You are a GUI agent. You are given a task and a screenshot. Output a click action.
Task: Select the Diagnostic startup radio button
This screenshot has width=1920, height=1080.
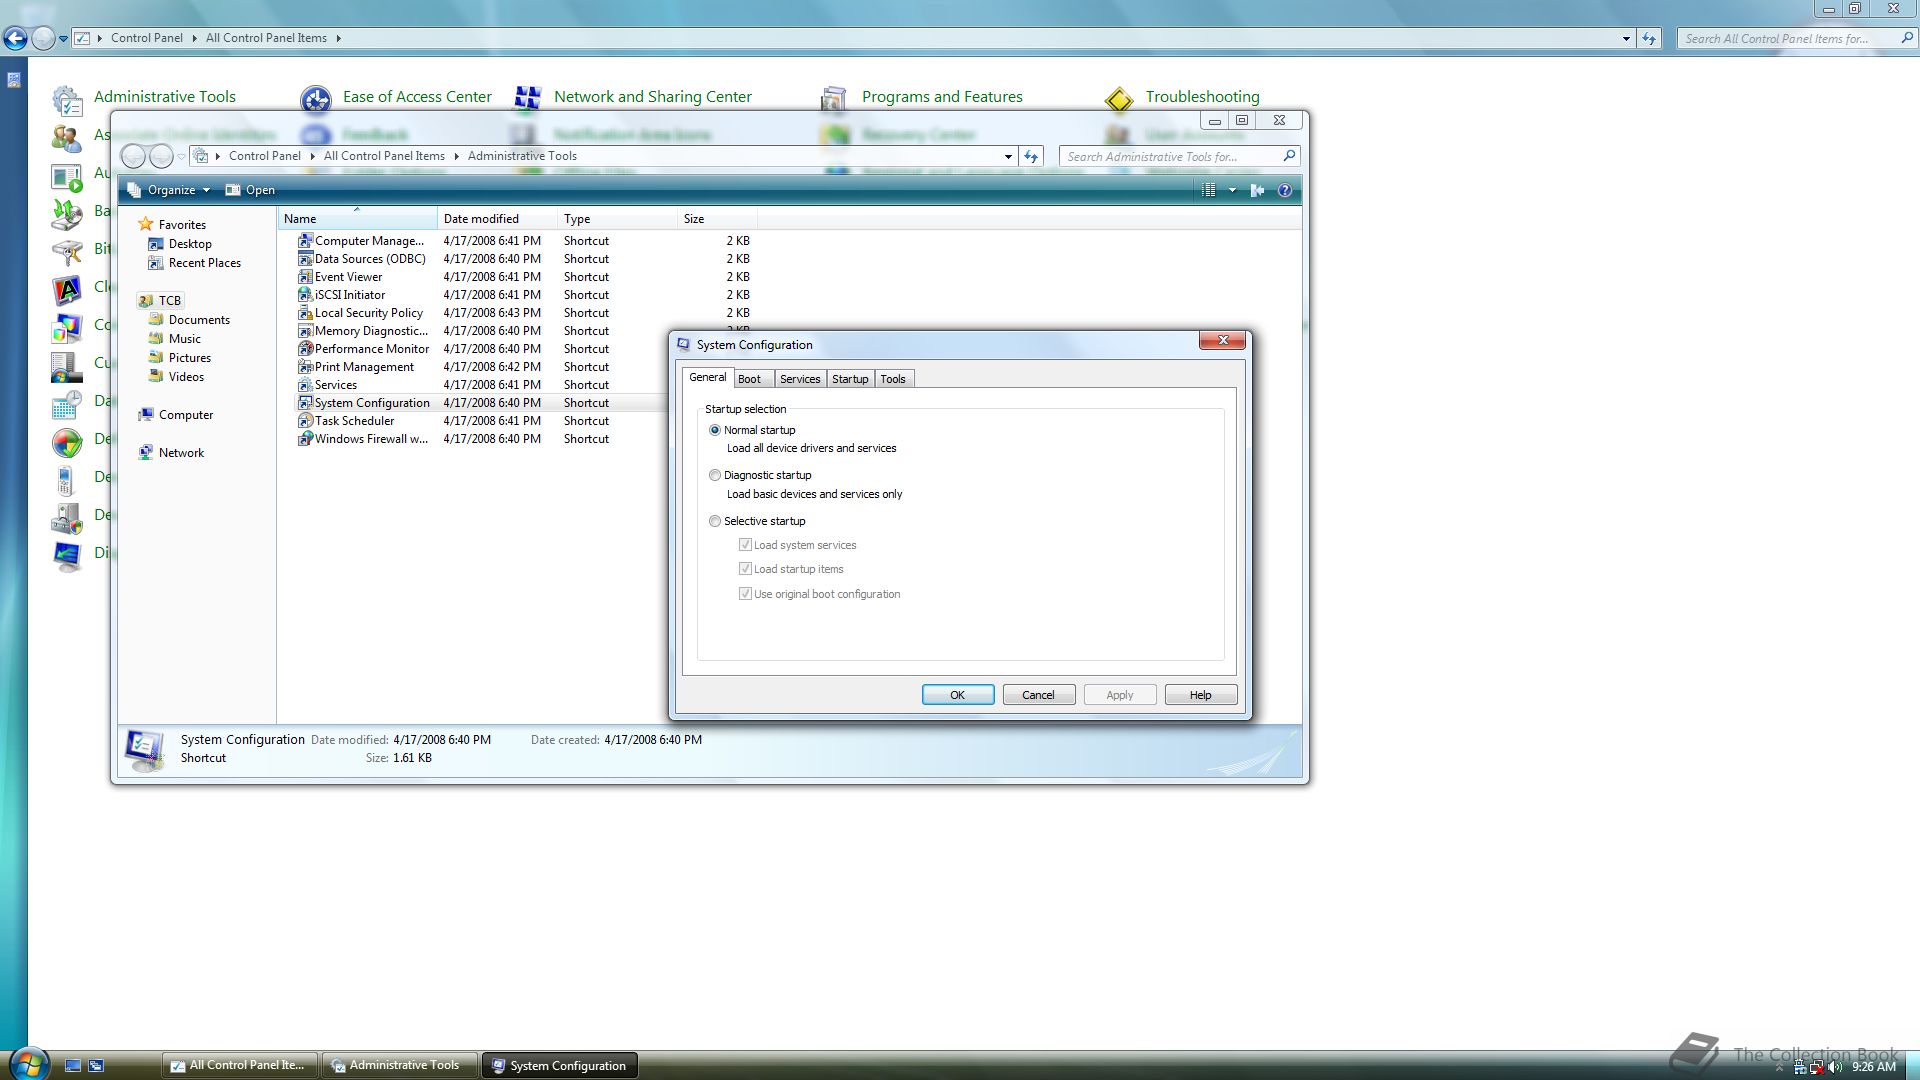tap(714, 475)
